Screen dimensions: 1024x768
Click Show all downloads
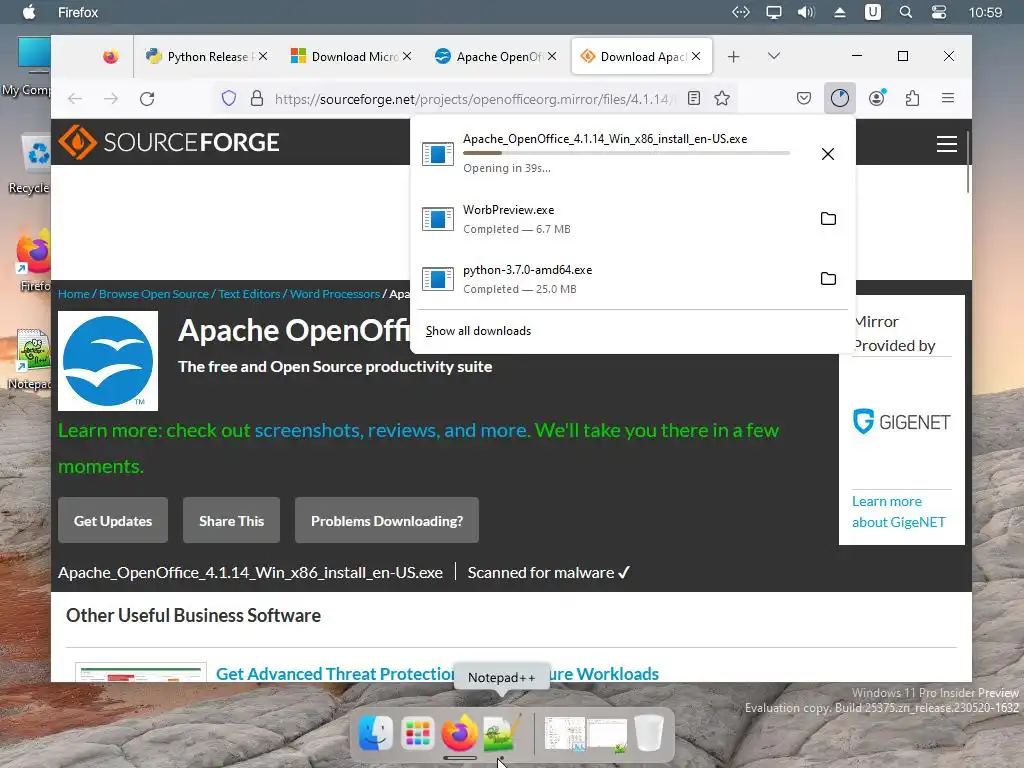tap(478, 331)
